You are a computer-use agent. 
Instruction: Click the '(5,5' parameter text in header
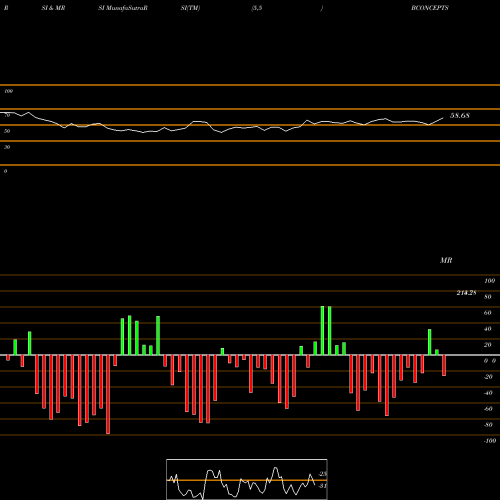click(257, 8)
